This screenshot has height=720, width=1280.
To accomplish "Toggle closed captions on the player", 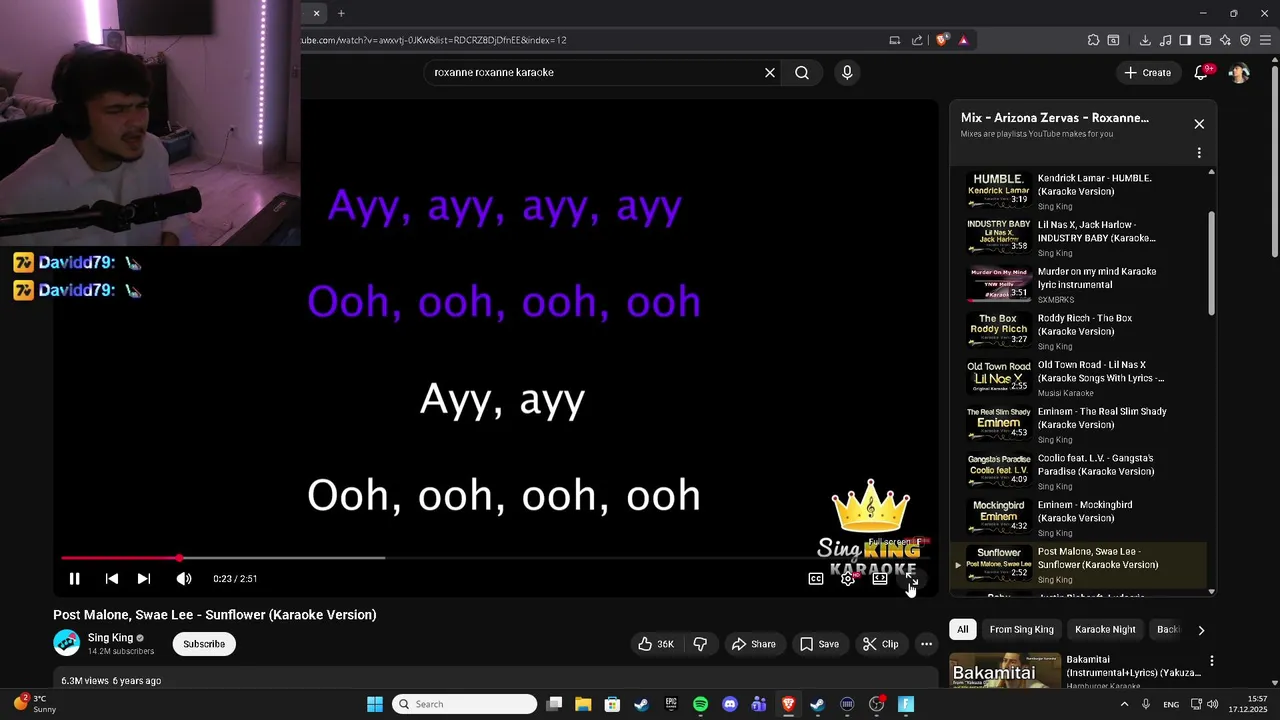I will [x=816, y=579].
